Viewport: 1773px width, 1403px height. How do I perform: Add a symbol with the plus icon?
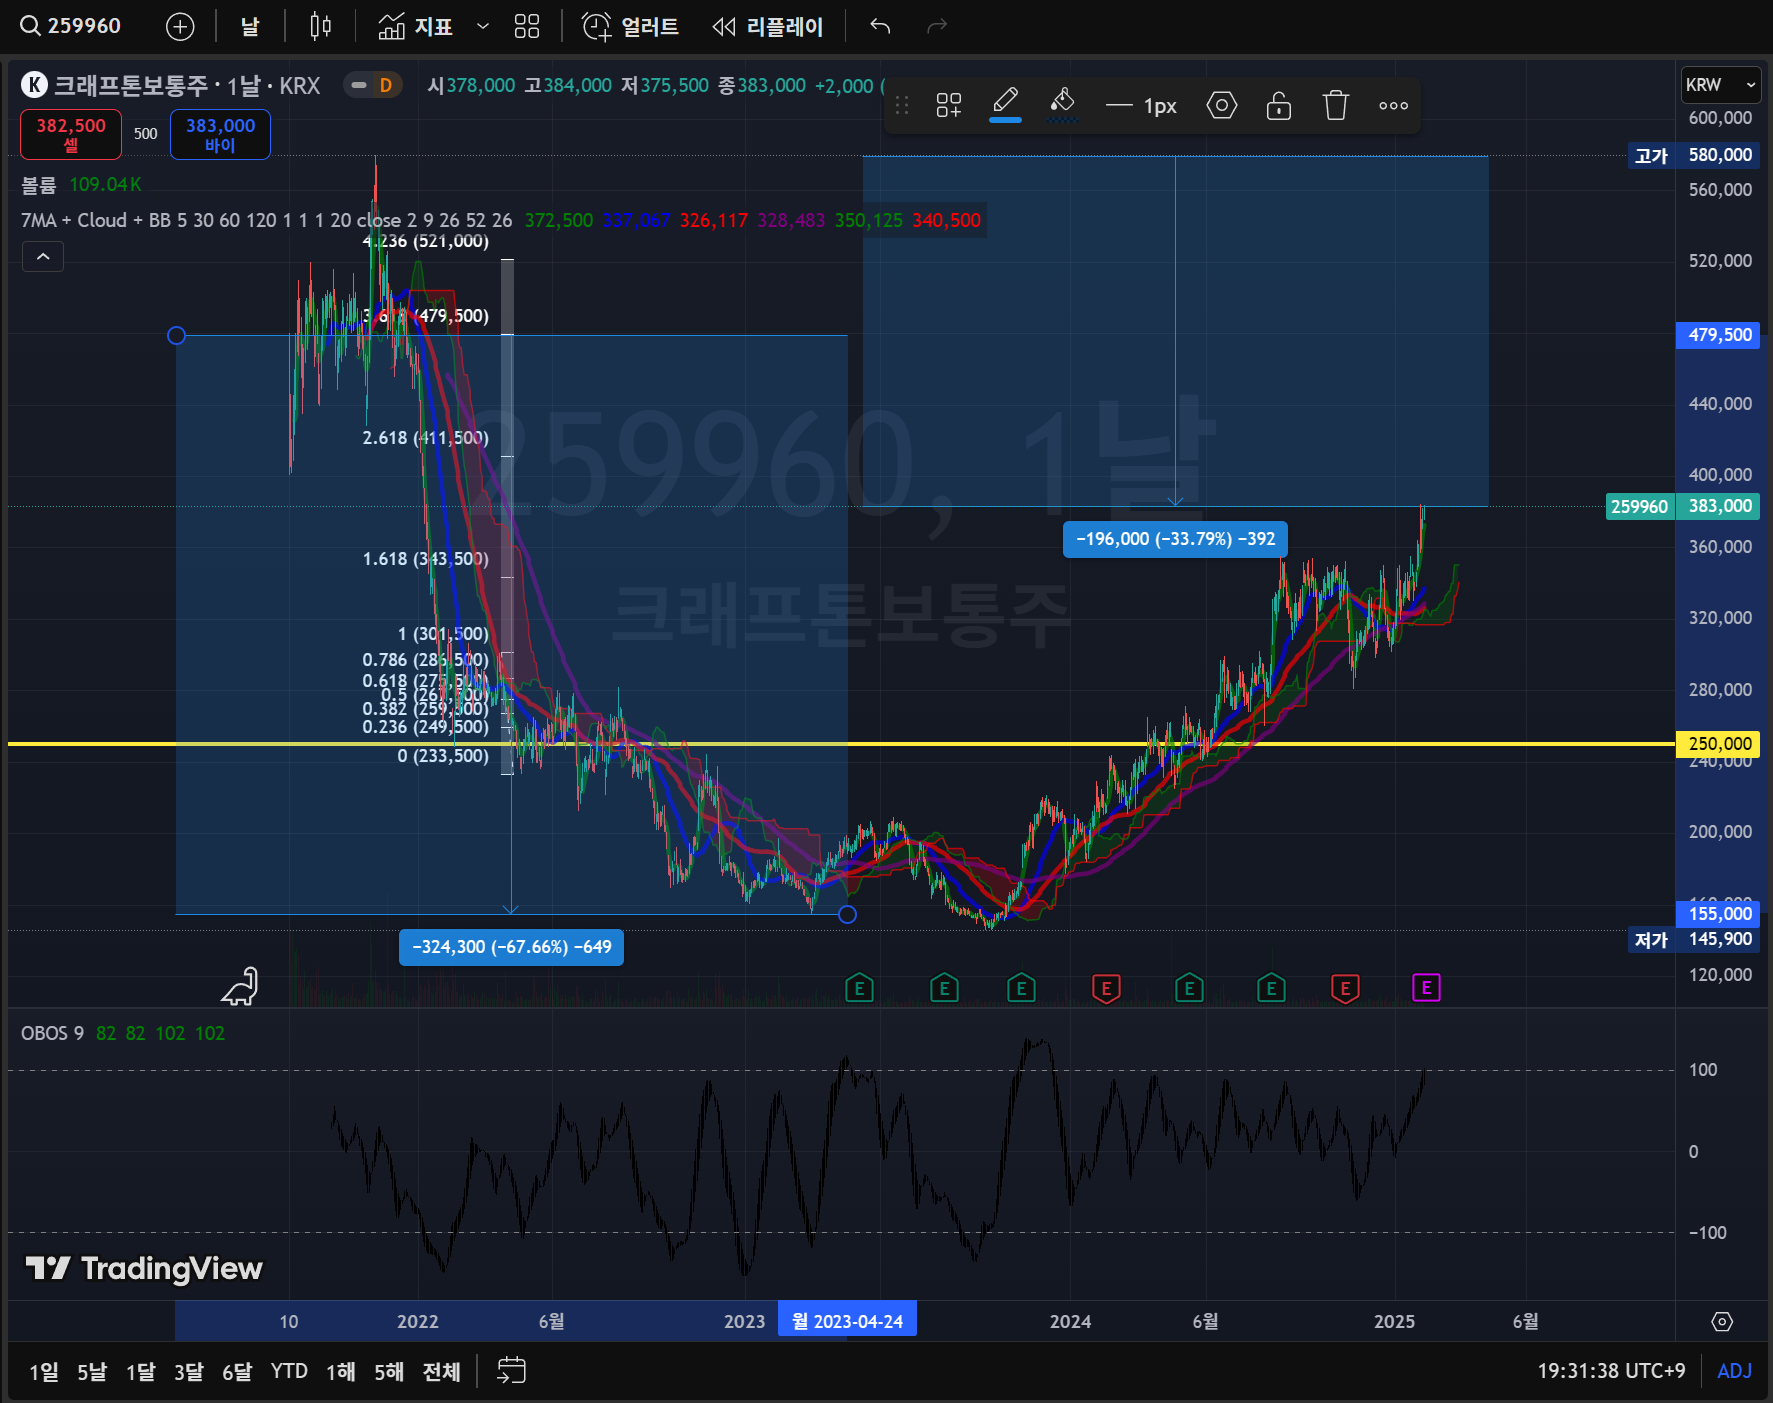click(x=180, y=26)
